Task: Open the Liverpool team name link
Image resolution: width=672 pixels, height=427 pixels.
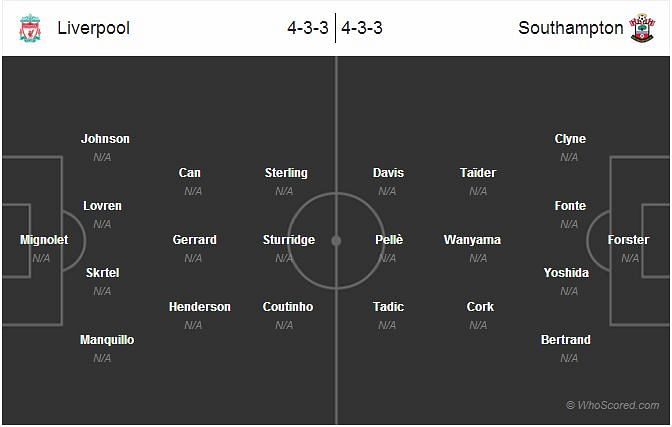Action: click(93, 28)
